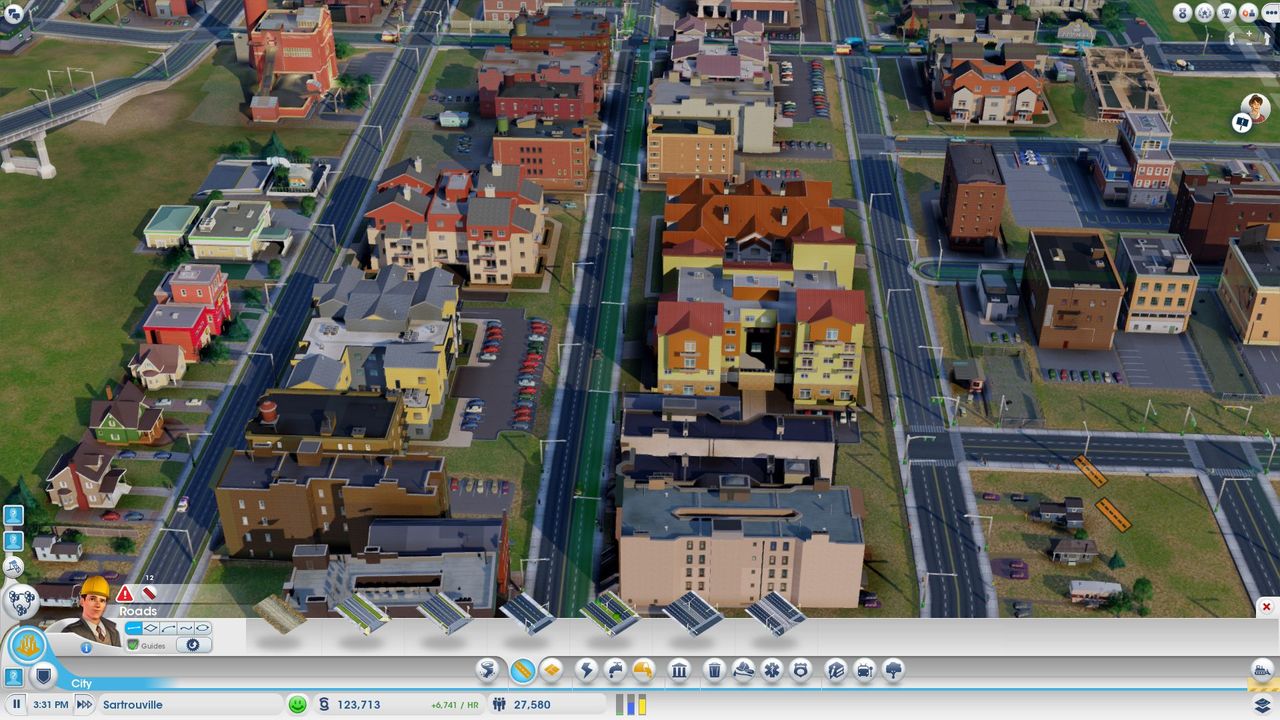Open the Police badge menu
The height and width of the screenshot is (720, 1280).
tap(800, 670)
